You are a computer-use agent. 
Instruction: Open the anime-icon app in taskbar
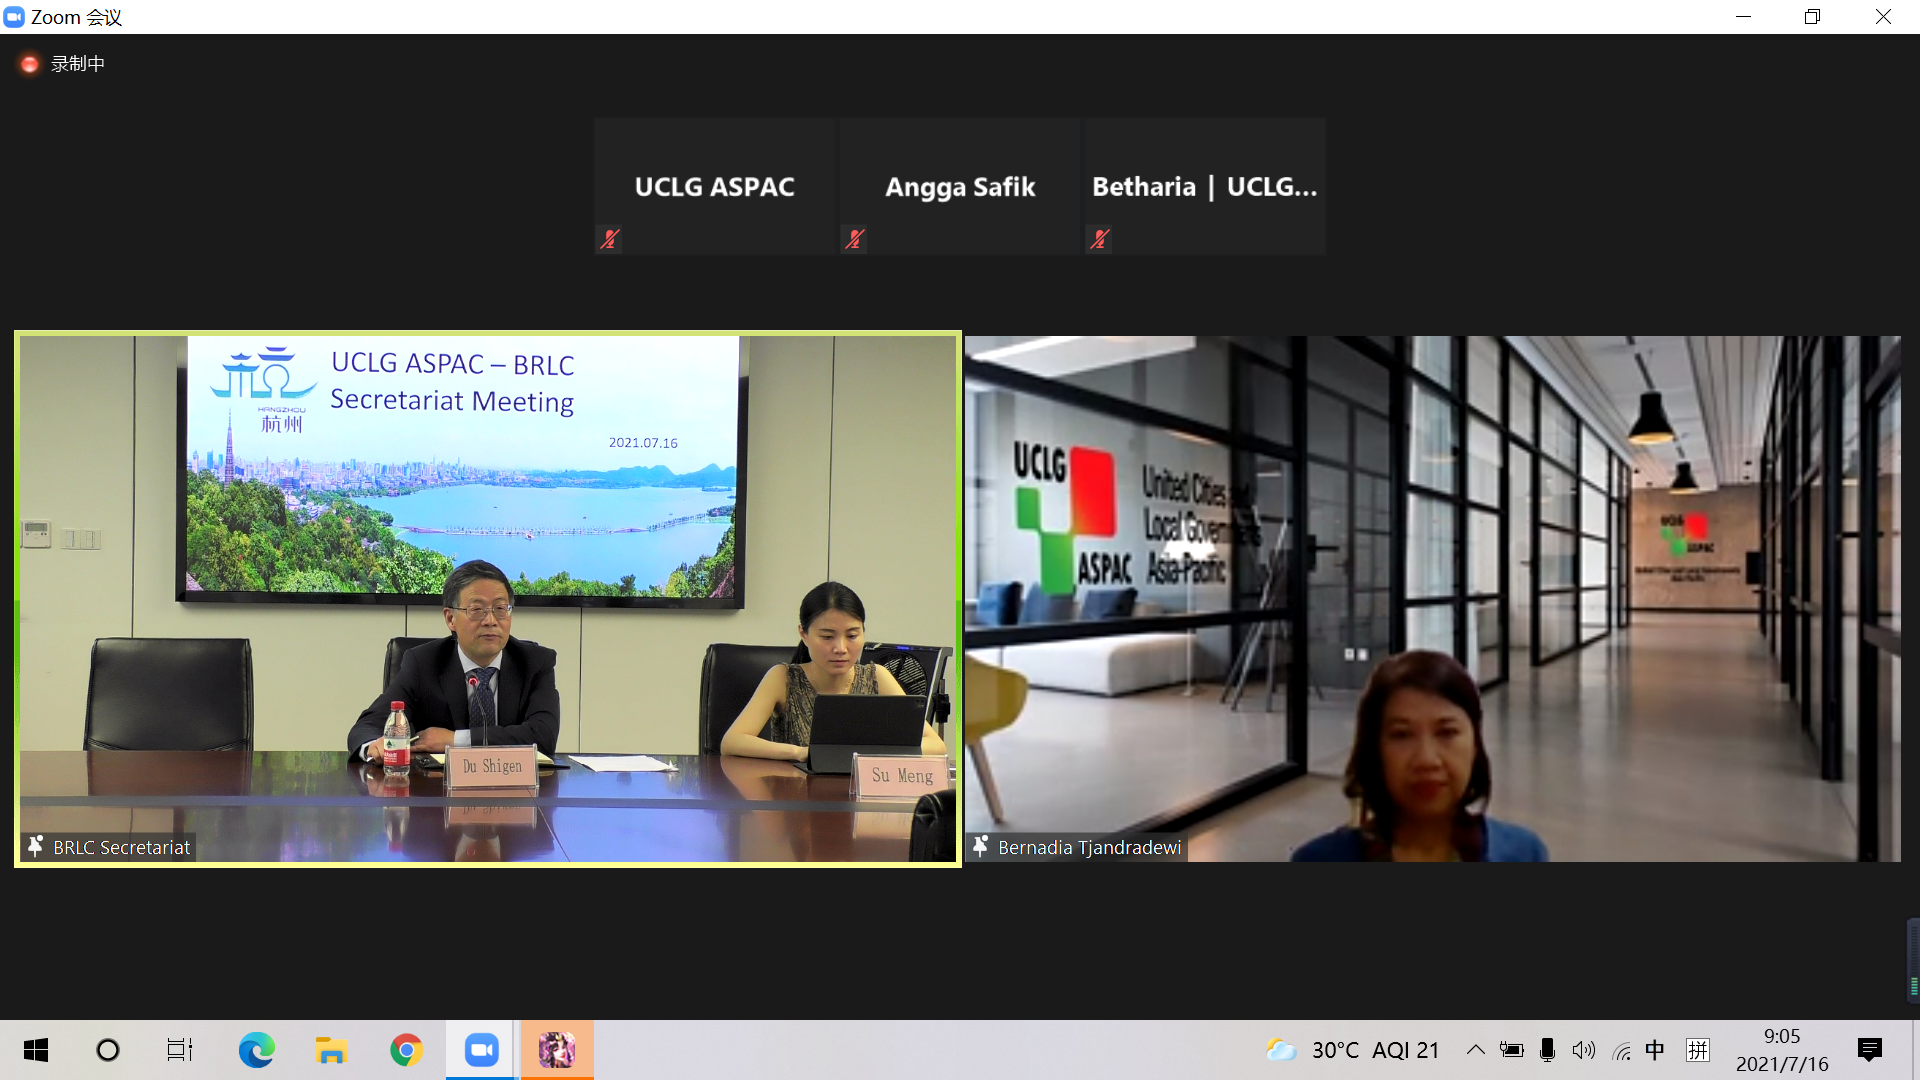click(557, 1050)
